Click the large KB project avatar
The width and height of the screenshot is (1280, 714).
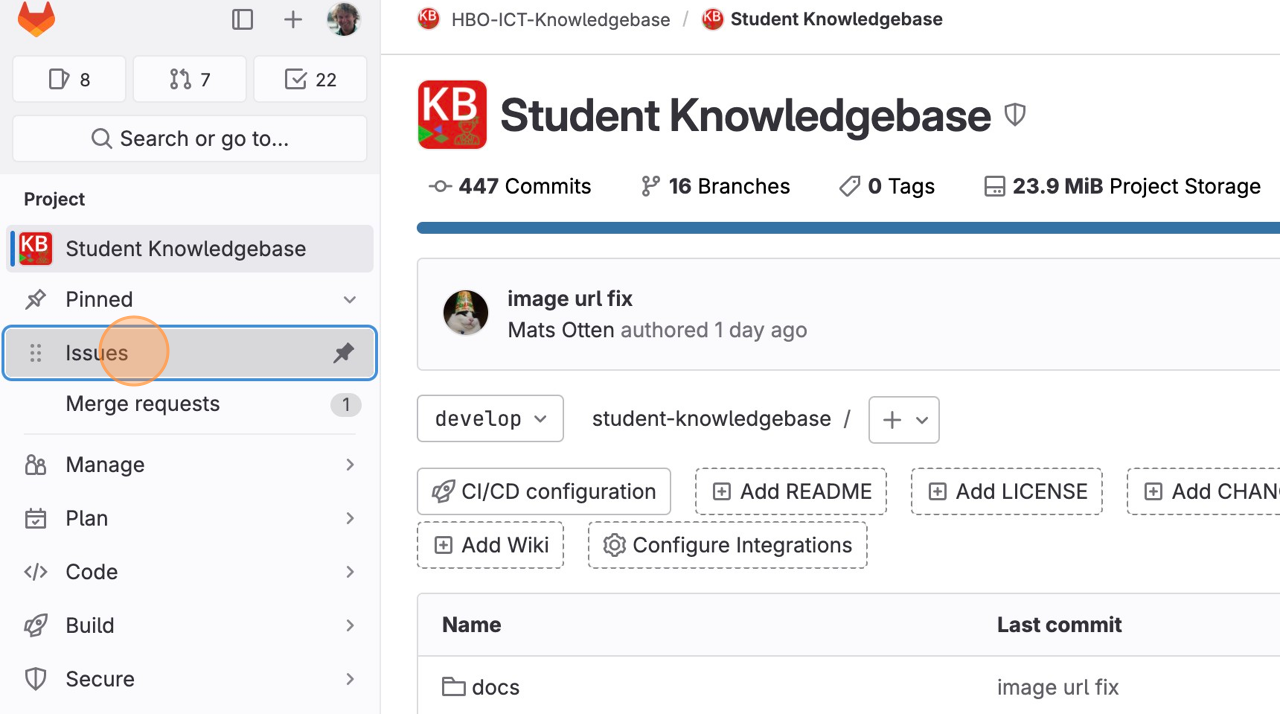pyautogui.click(x=452, y=115)
